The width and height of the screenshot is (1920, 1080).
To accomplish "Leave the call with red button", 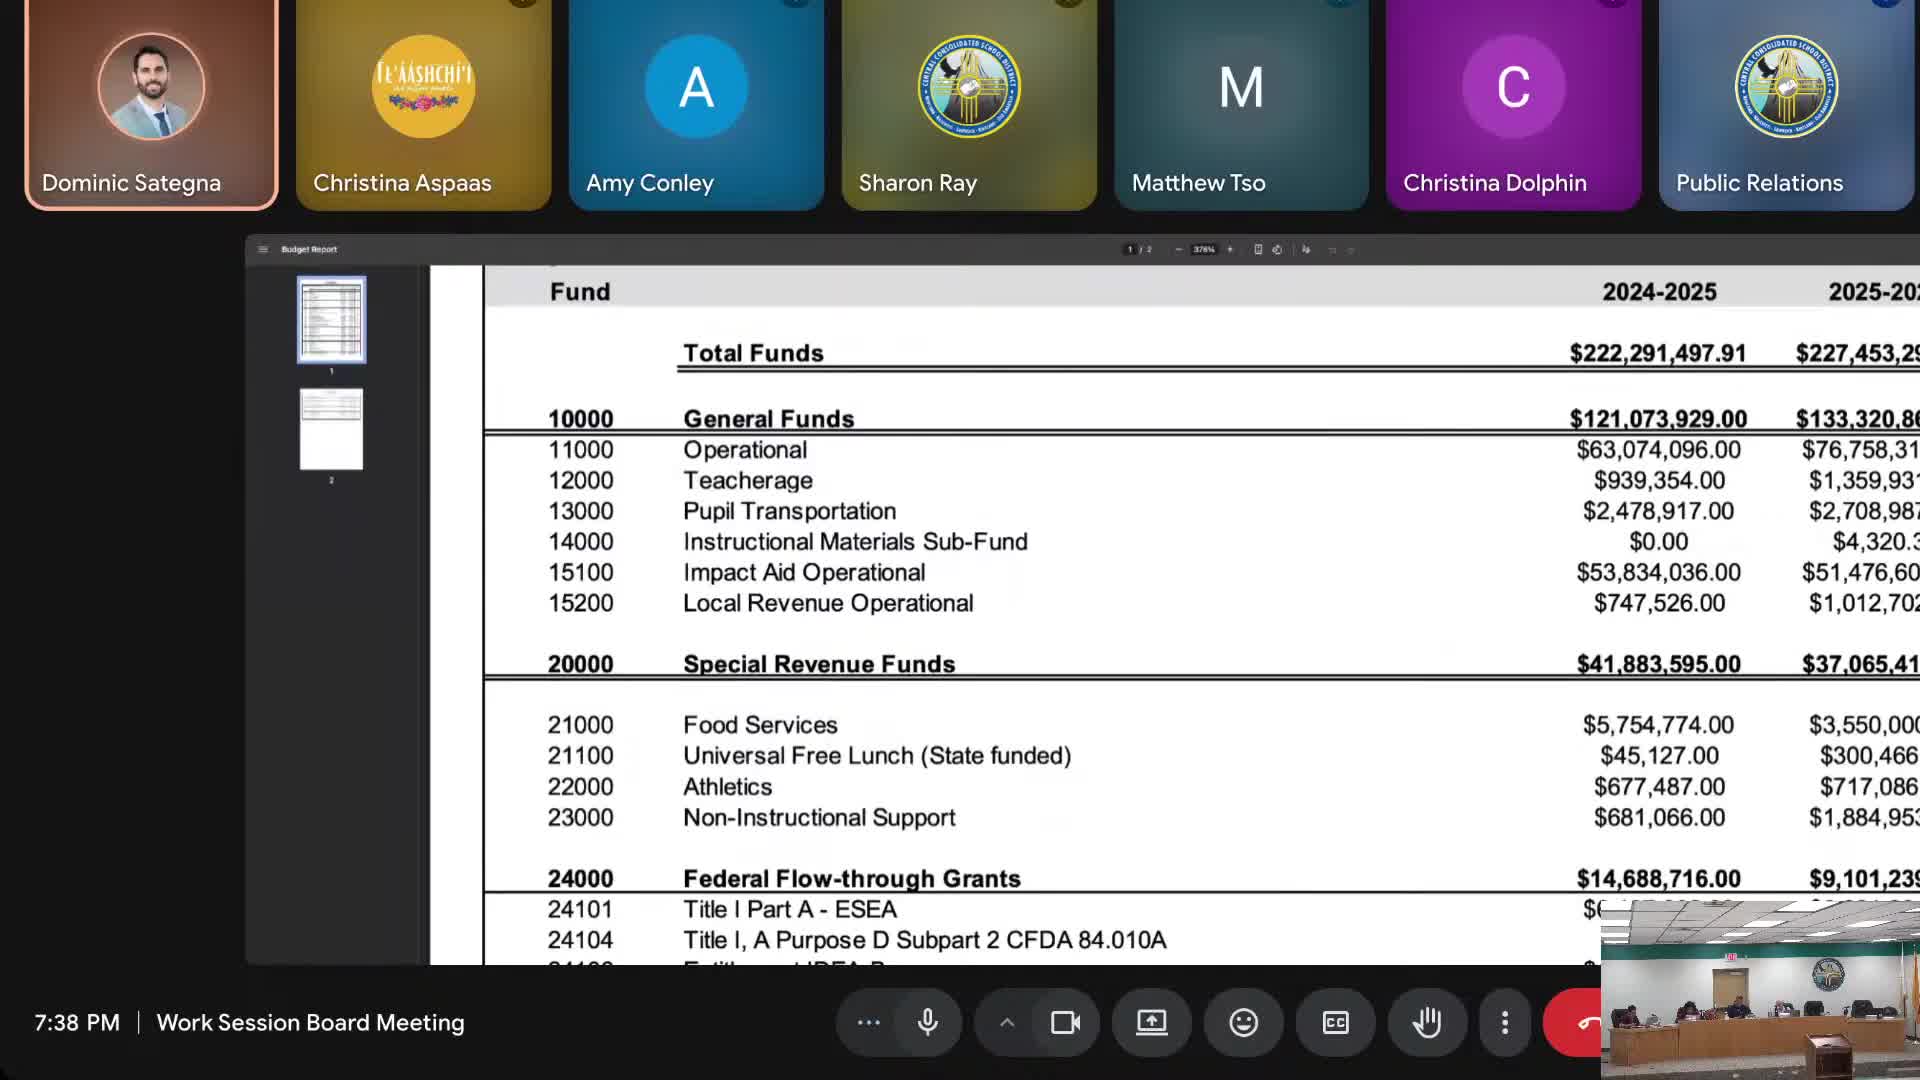I will [1575, 1022].
